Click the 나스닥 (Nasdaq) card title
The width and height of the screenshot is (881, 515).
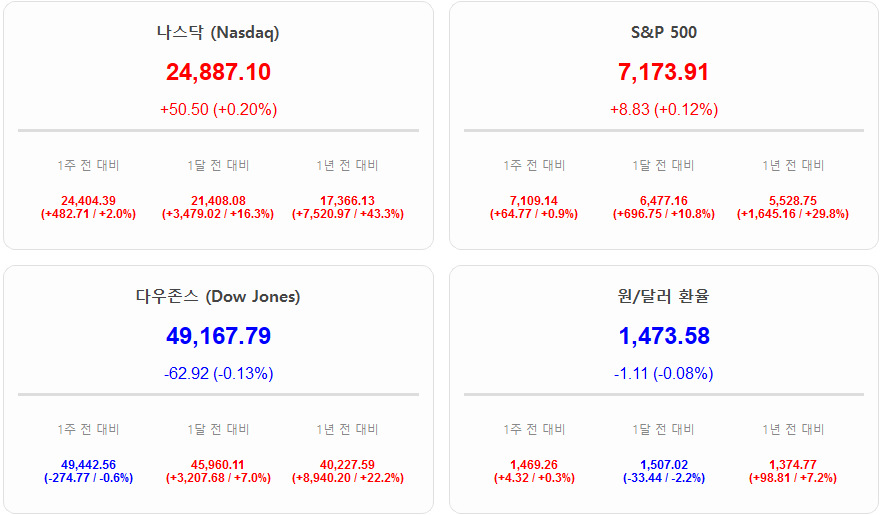(x=218, y=32)
